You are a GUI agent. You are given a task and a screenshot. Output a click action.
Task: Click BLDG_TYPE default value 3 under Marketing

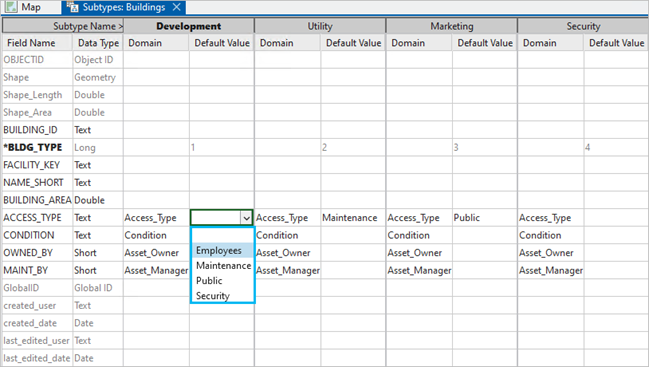(485, 148)
